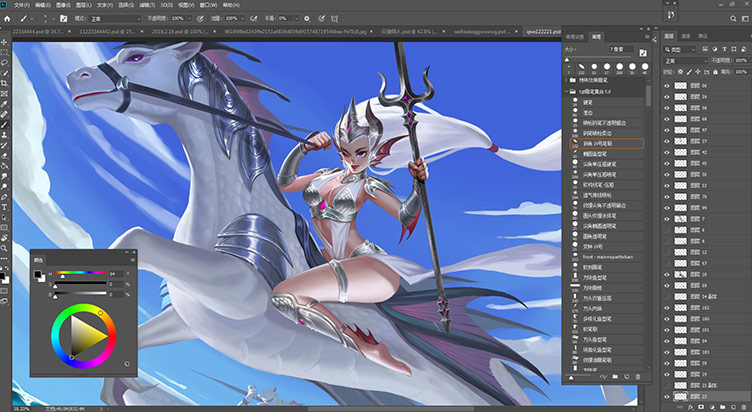Select the highlighted 19号笔刷 brush preset
Viewport: 752px width, 412px height.
(607, 143)
